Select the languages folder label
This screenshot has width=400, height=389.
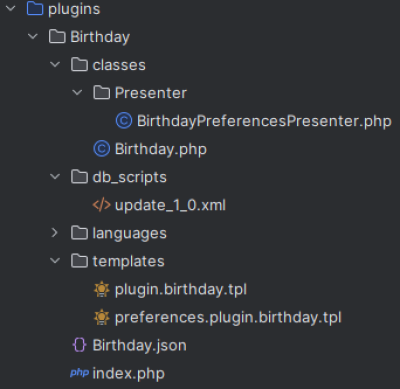129,233
